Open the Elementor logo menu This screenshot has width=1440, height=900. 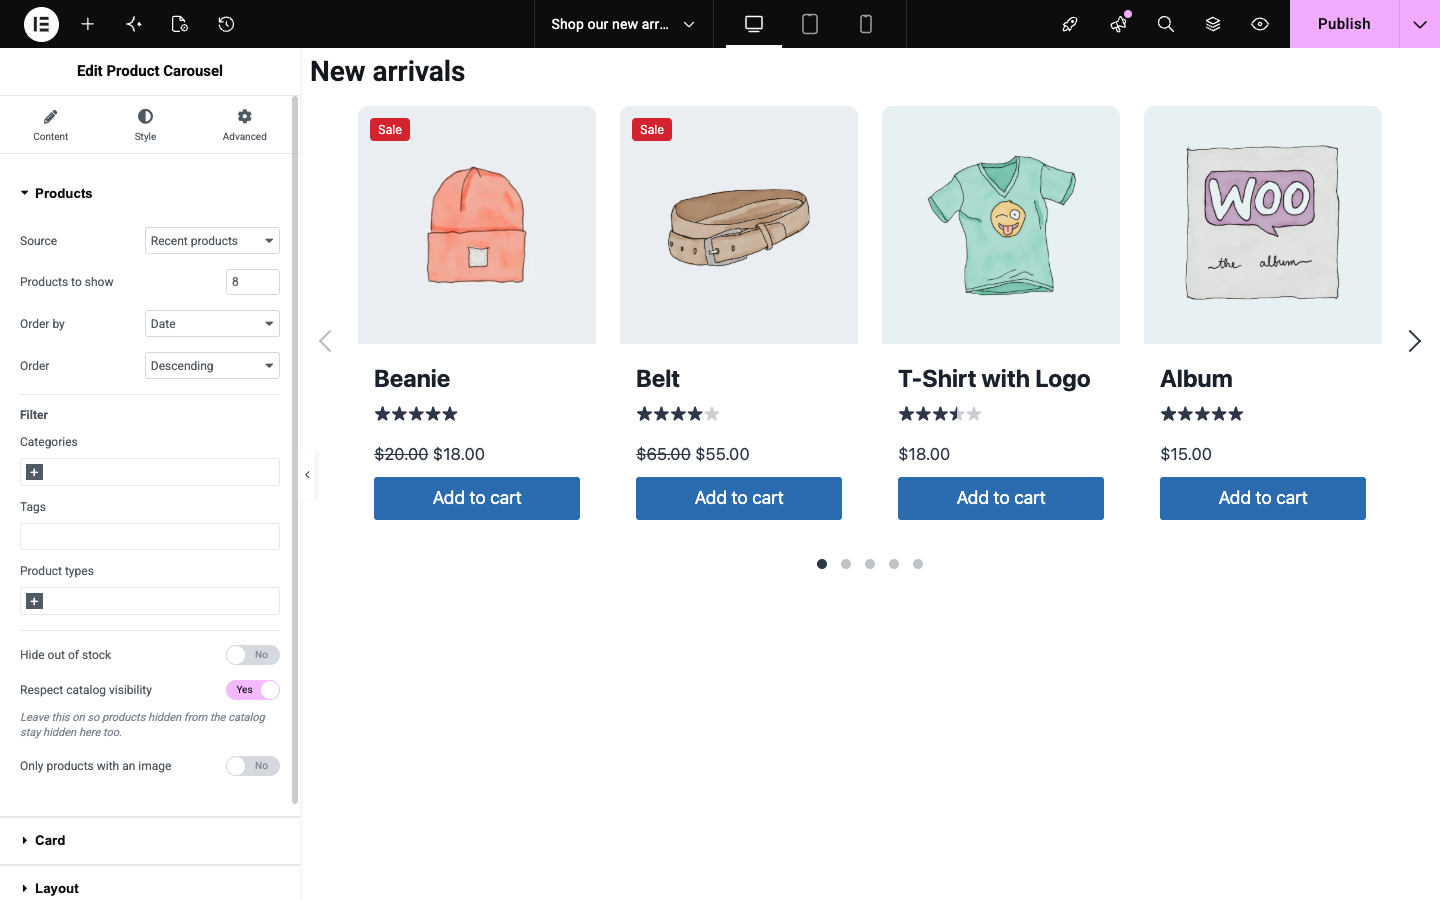pyautogui.click(x=41, y=24)
